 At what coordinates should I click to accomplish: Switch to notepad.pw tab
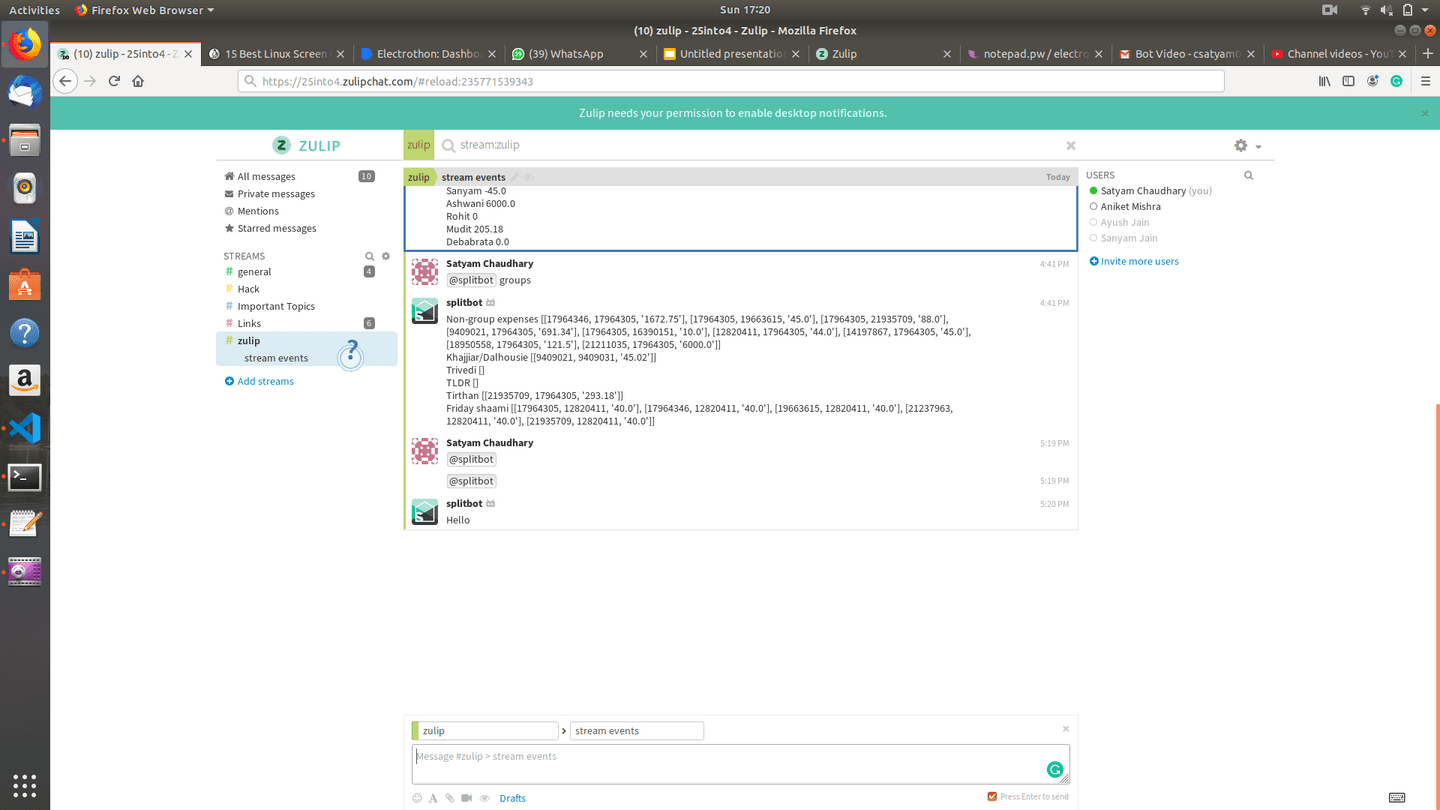[1035, 54]
